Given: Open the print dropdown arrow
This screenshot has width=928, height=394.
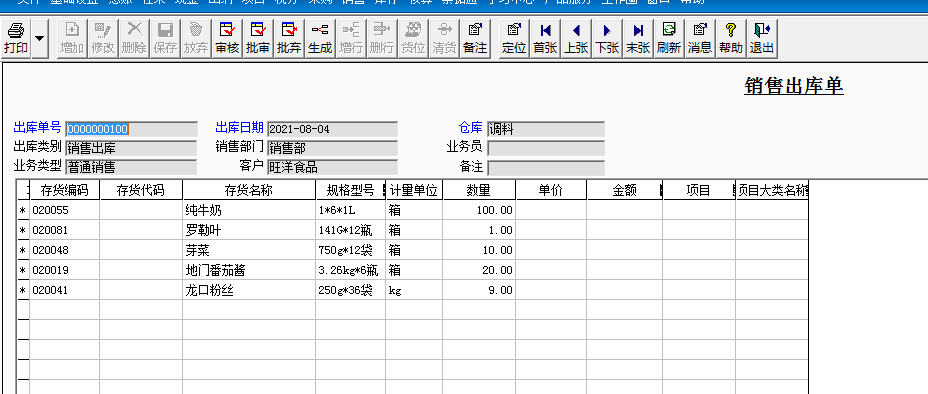Looking at the screenshot, I should tap(40, 38).
